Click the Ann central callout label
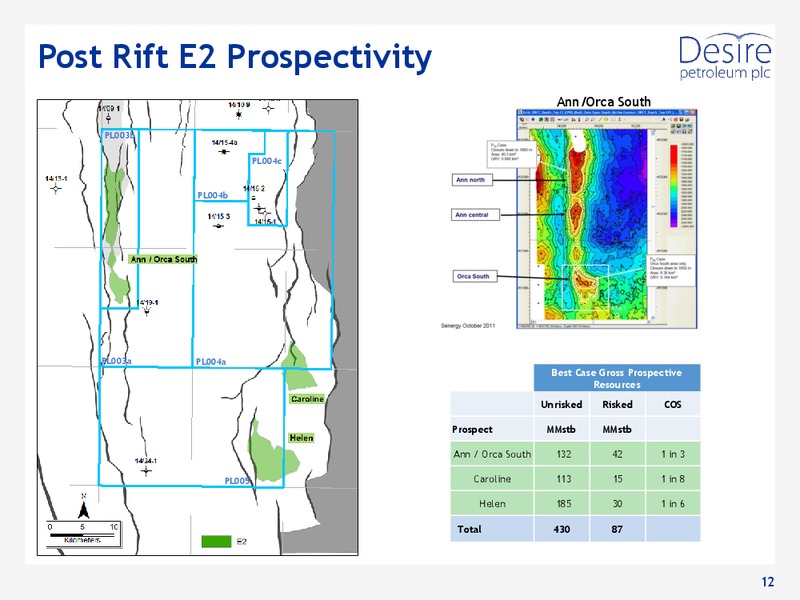Screen dimensions: 800x600 coord(476,215)
